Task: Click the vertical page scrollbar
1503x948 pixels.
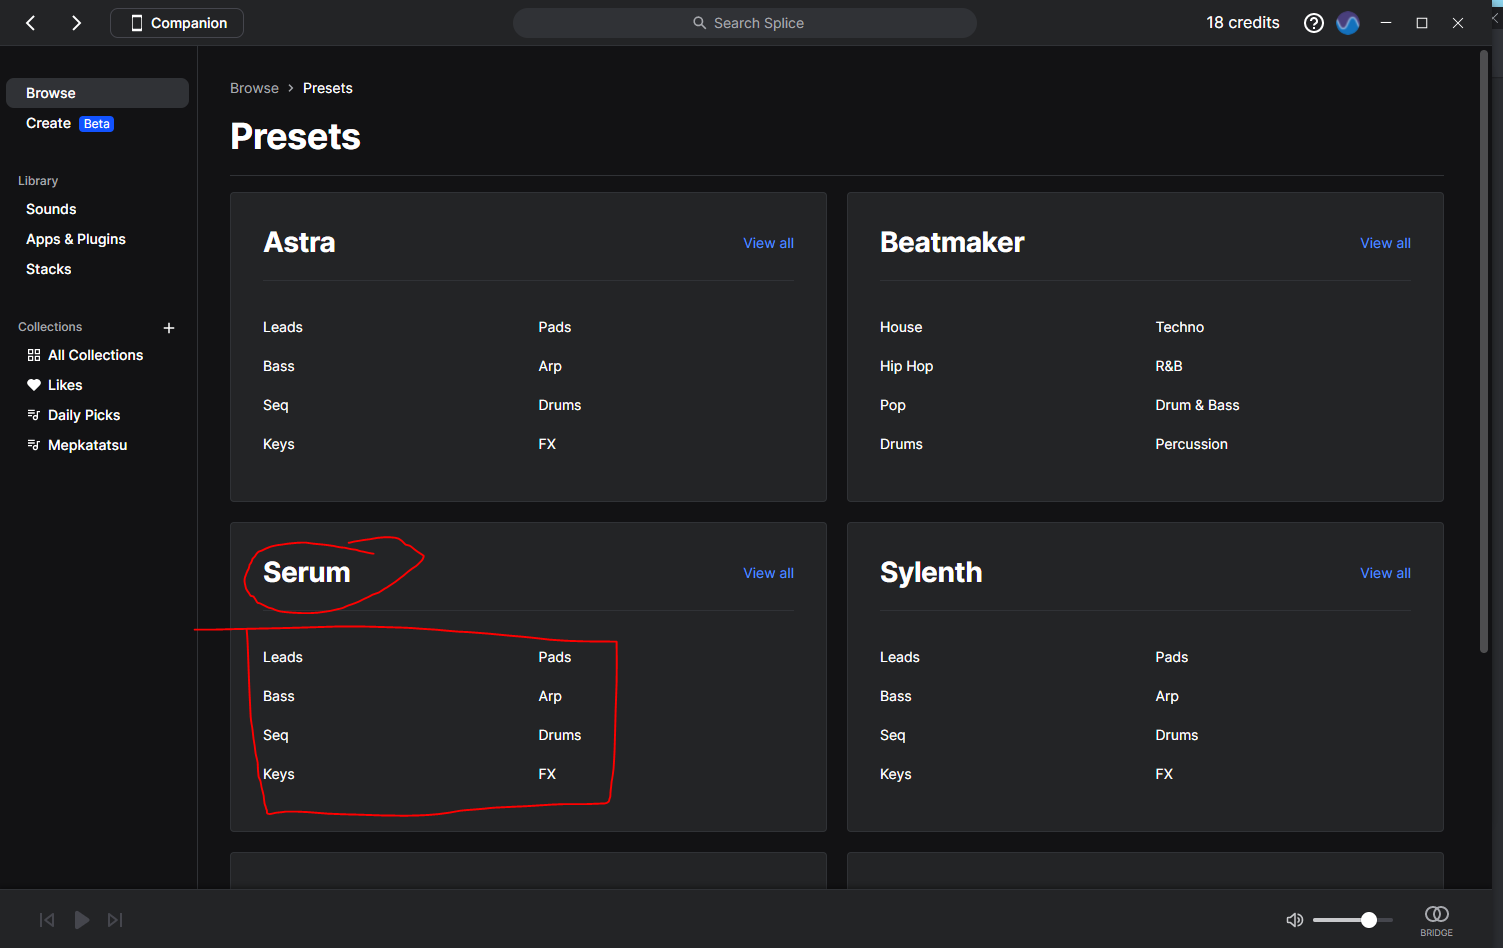Action: click(x=1484, y=352)
